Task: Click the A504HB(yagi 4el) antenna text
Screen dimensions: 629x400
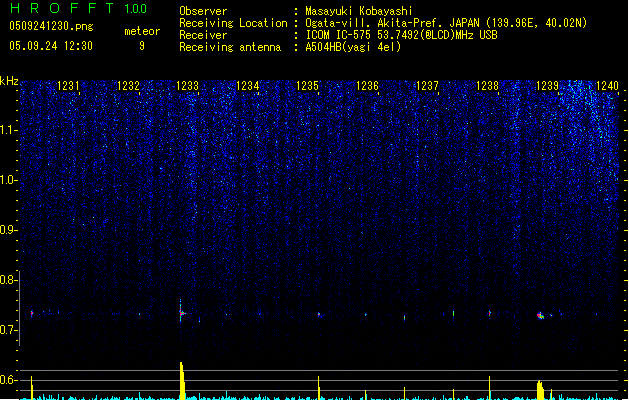Action: tap(353, 47)
